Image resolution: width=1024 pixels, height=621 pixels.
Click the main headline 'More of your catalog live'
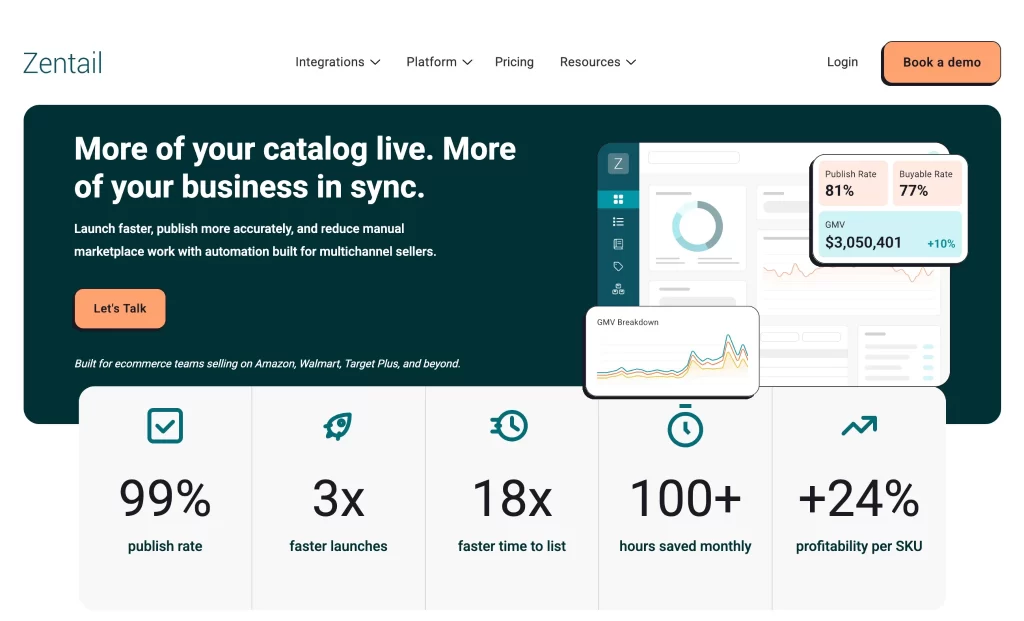pos(295,168)
